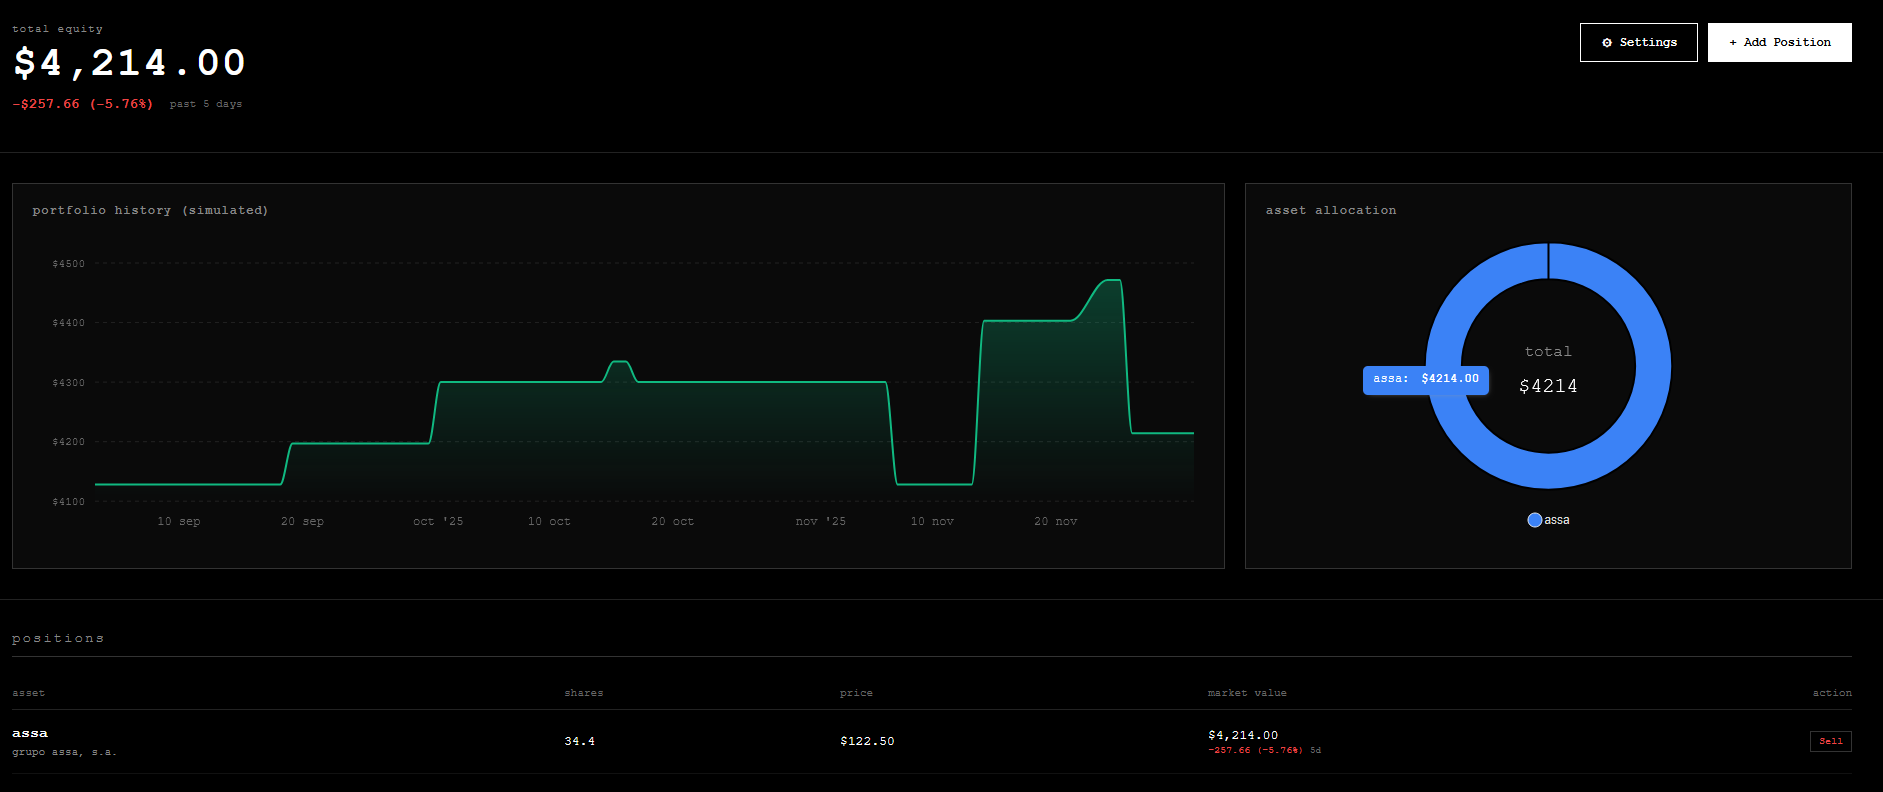The width and height of the screenshot is (1883, 792).
Task: Click the $4400 y-axis label
Action: point(69,323)
